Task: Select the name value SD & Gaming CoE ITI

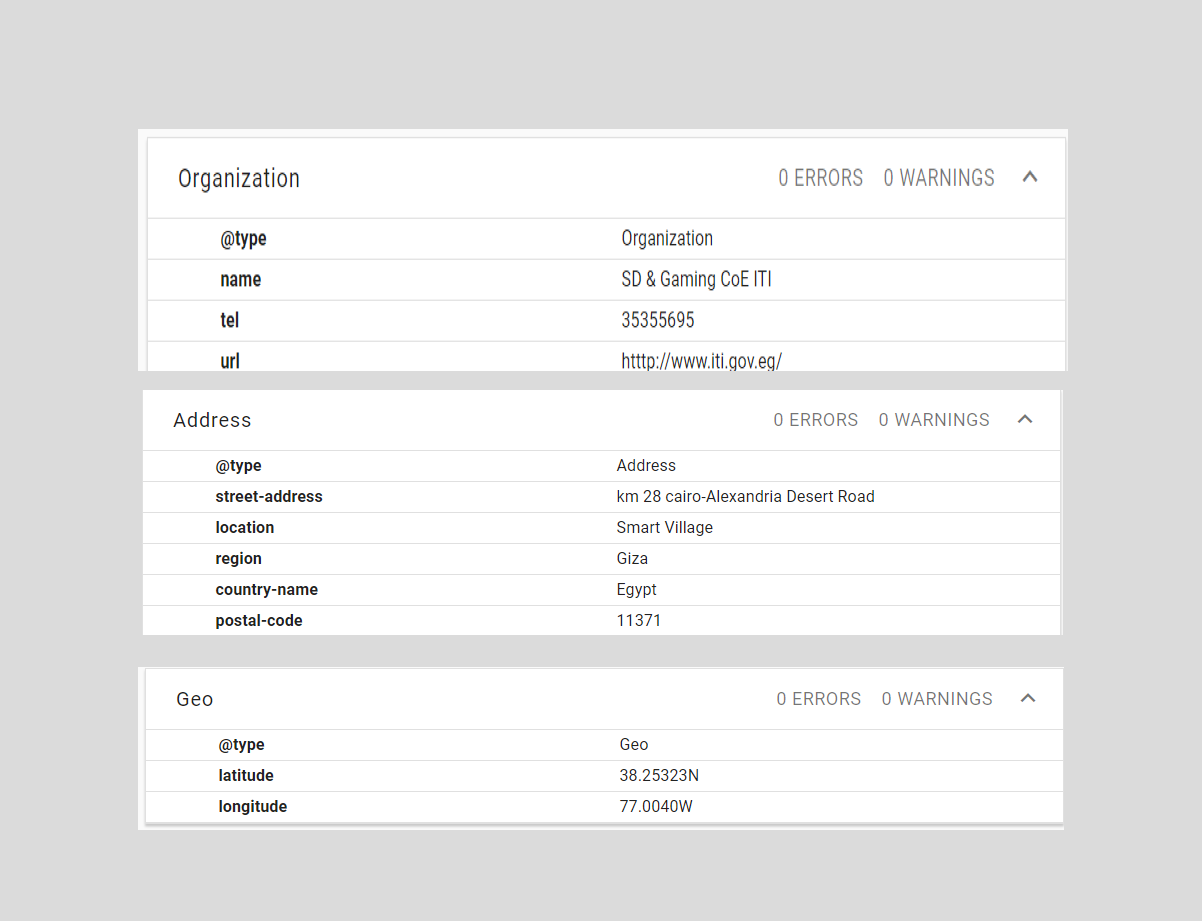Action: coord(696,279)
